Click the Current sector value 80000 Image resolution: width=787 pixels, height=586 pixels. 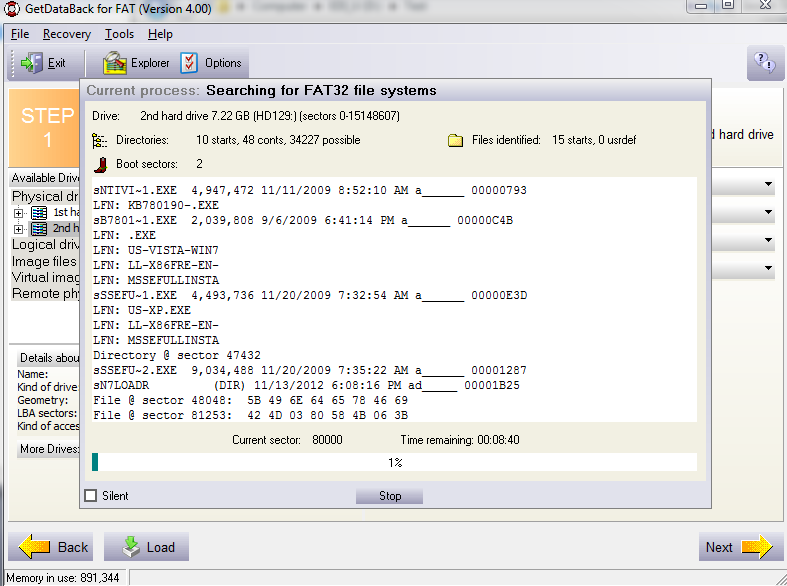click(327, 440)
